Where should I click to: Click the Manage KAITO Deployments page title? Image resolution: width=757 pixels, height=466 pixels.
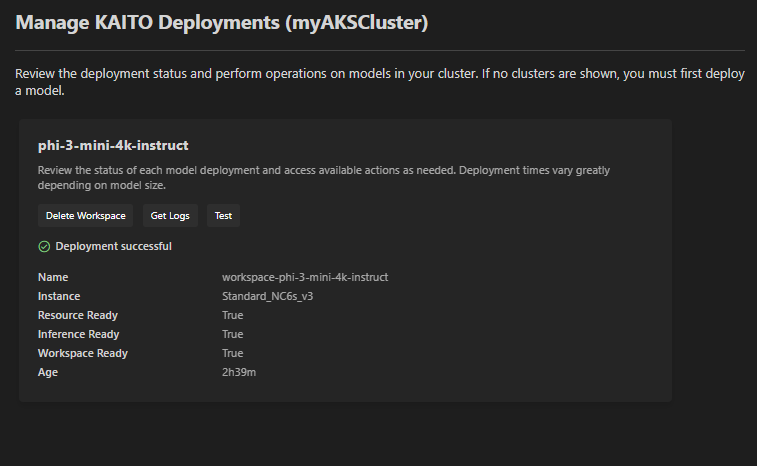click(x=222, y=23)
